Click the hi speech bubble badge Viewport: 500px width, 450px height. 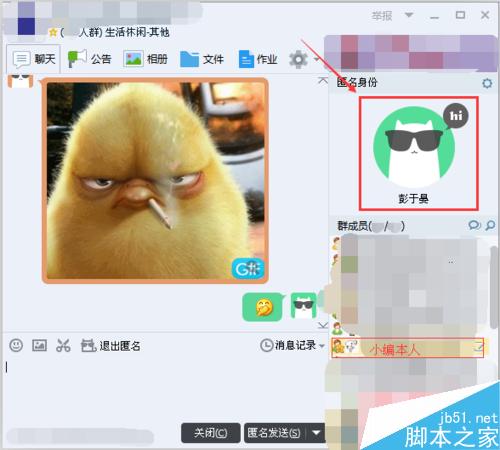455,116
